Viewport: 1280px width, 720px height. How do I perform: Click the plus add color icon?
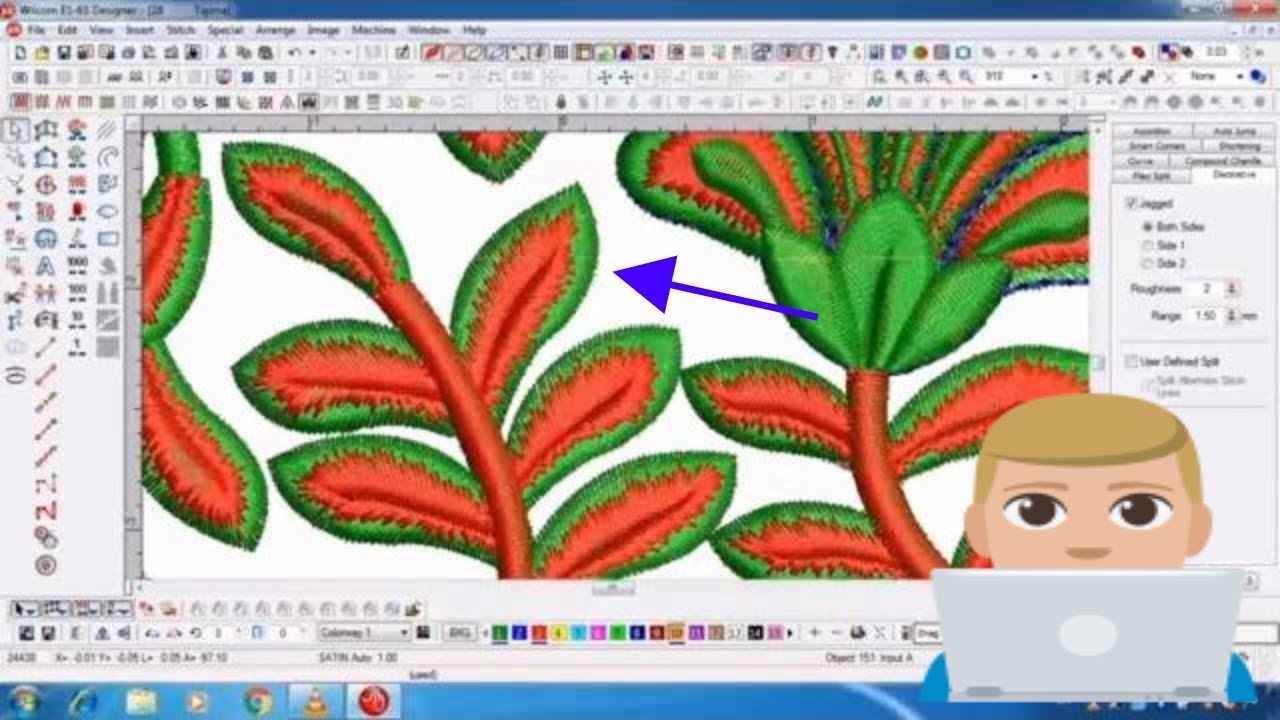click(814, 633)
